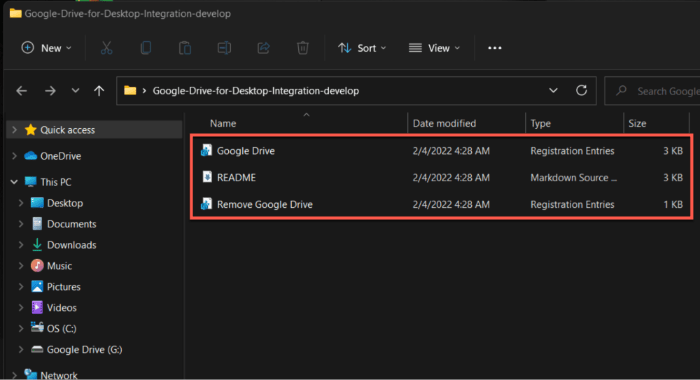The width and height of the screenshot is (700, 380).
Task: Click the OneDrive cloud icon
Action: click(30, 156)
